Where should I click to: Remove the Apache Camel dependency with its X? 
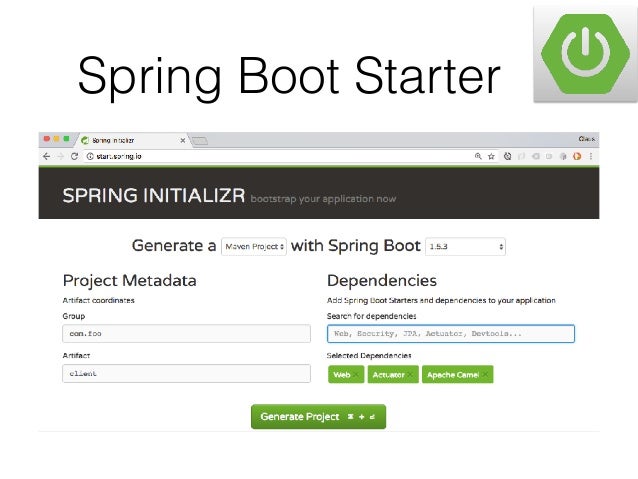pyautogui.click(x=485, y=375)
